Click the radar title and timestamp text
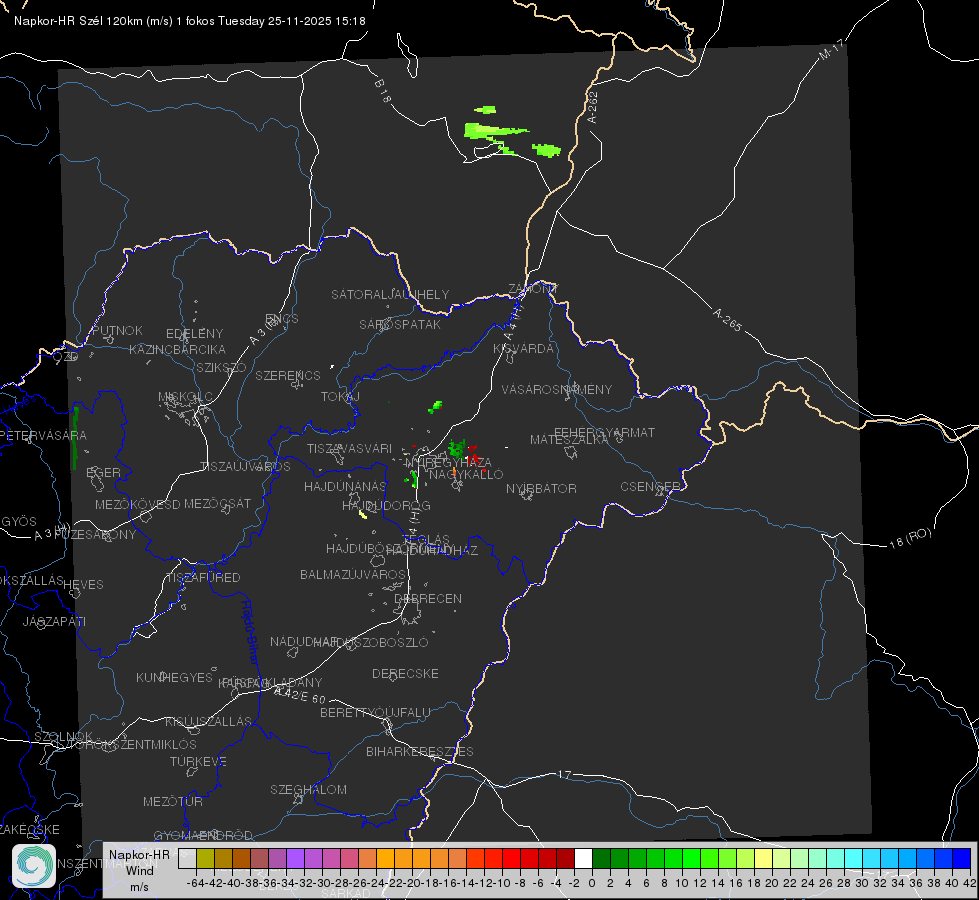Screen dimensions: 979x900 (x=190, y=21)
